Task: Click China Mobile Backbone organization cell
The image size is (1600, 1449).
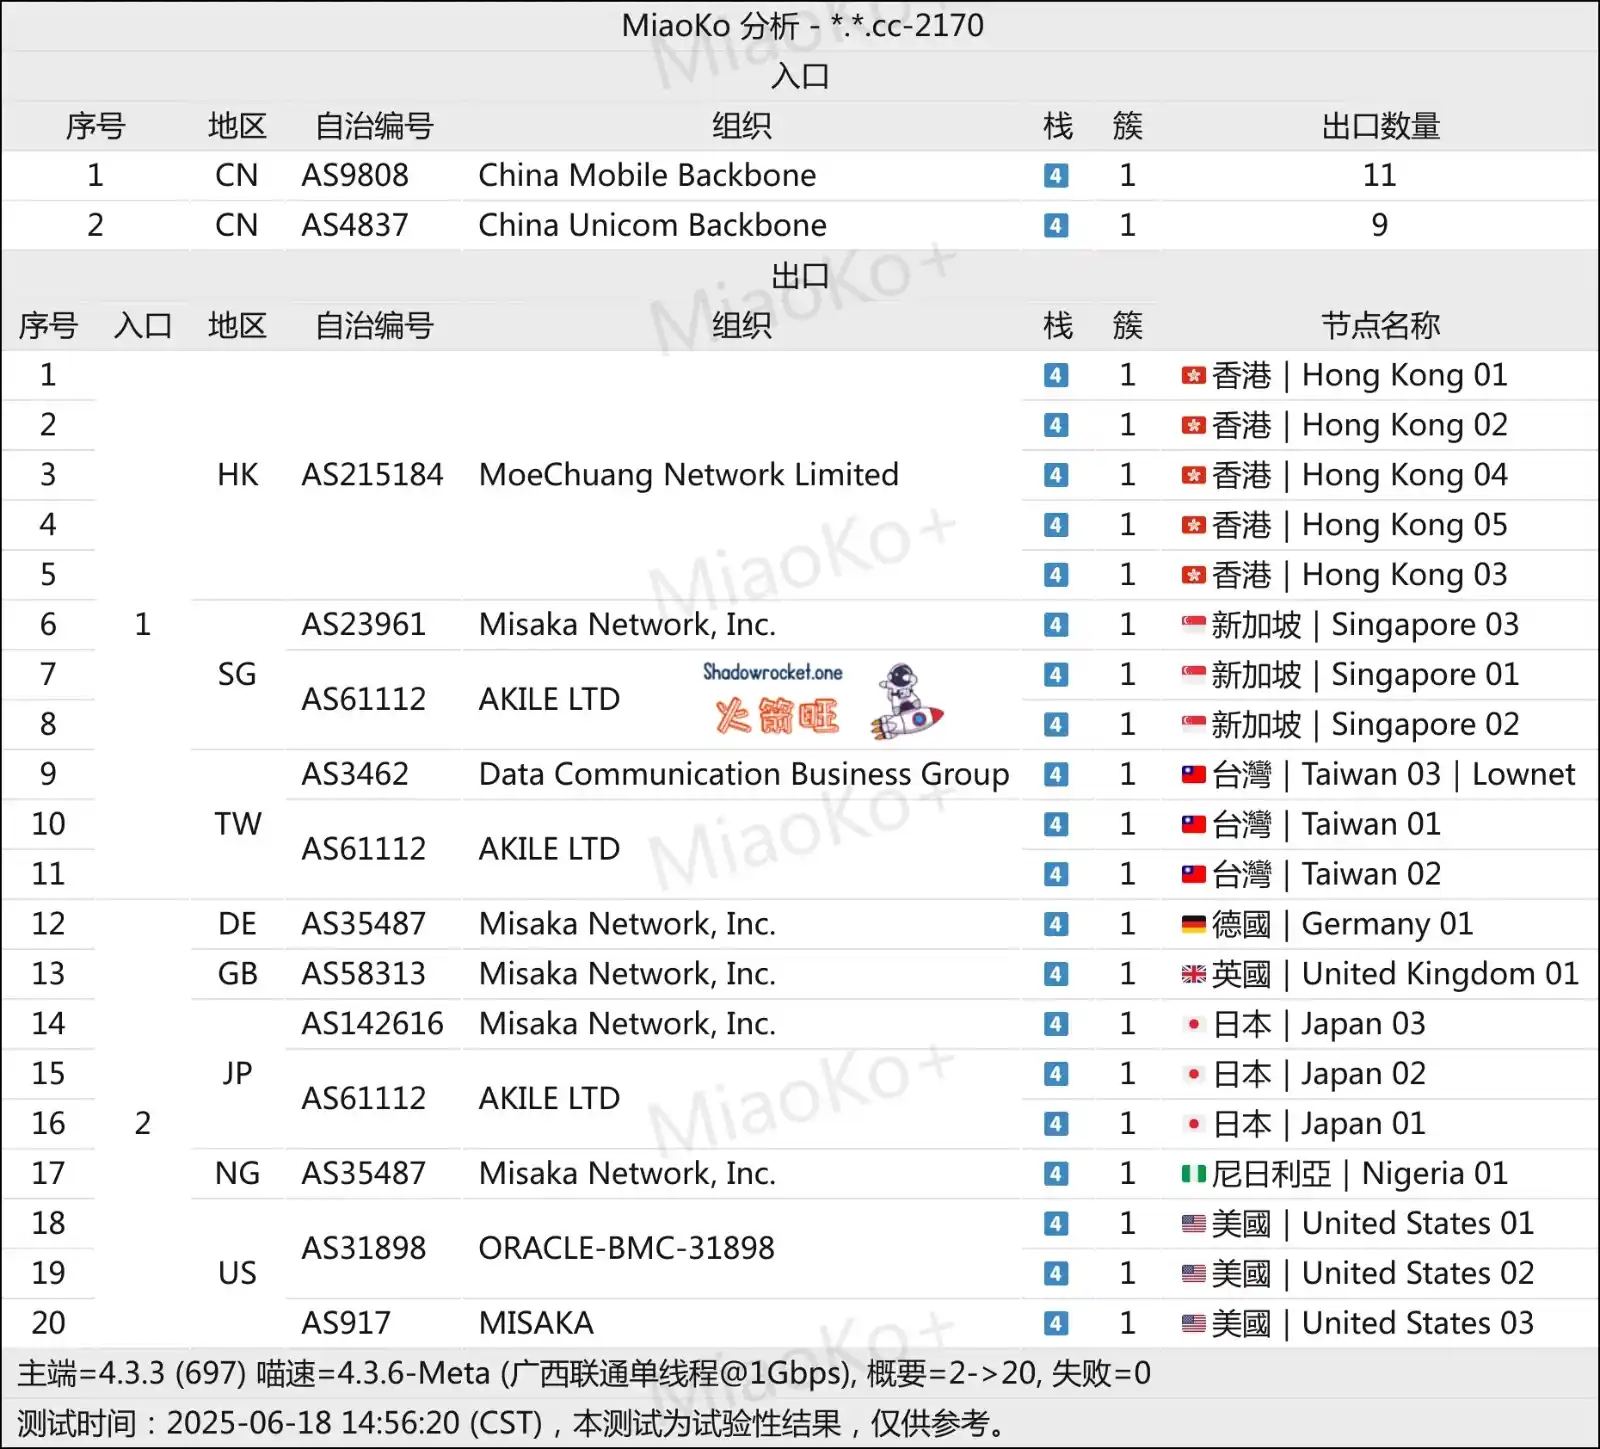Action: 648,176
